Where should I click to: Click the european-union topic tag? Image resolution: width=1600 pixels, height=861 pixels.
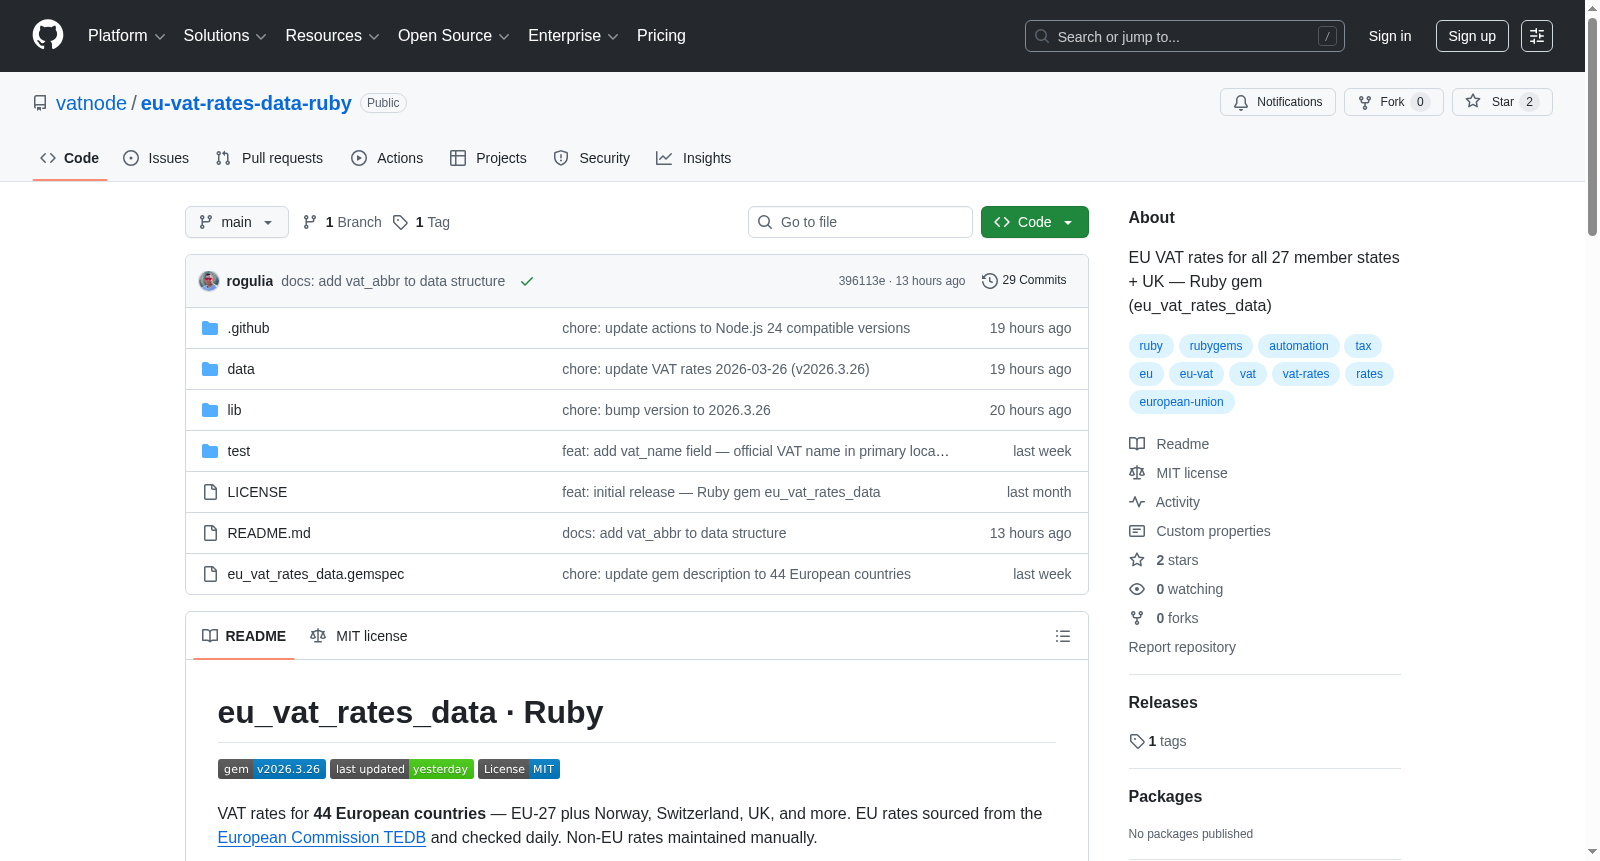point(1181,402)
